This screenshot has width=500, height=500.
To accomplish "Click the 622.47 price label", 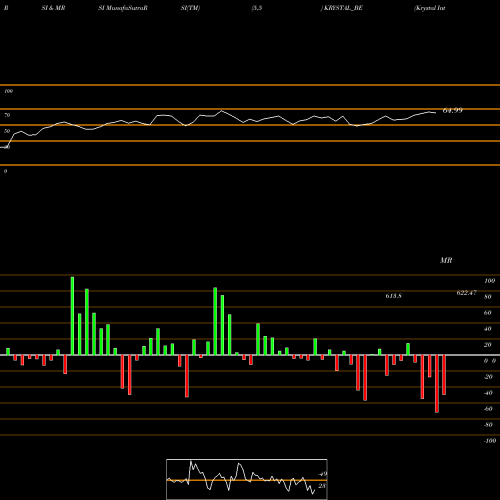I will (x=466, y=293).
